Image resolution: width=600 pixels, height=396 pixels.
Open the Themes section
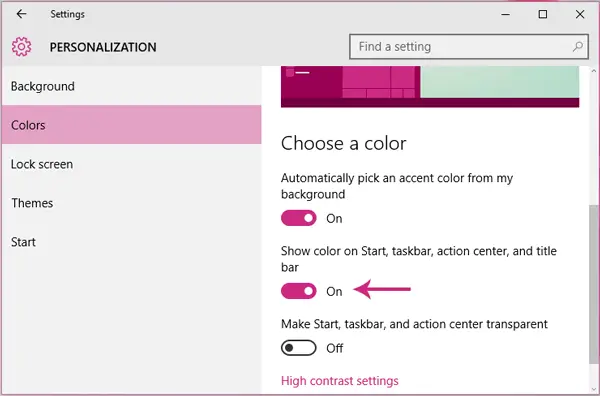click(x=131, y=203)
